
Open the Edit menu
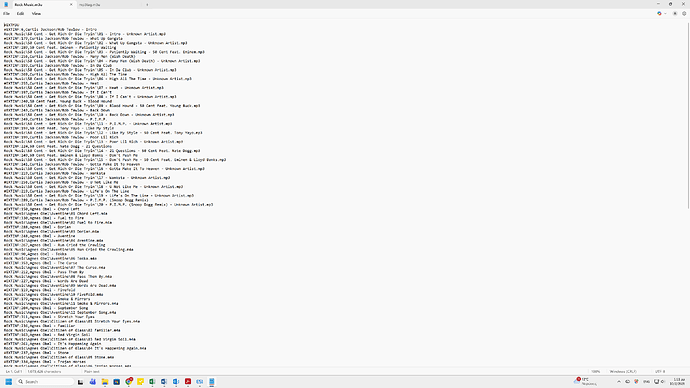(x=20, y=14)
